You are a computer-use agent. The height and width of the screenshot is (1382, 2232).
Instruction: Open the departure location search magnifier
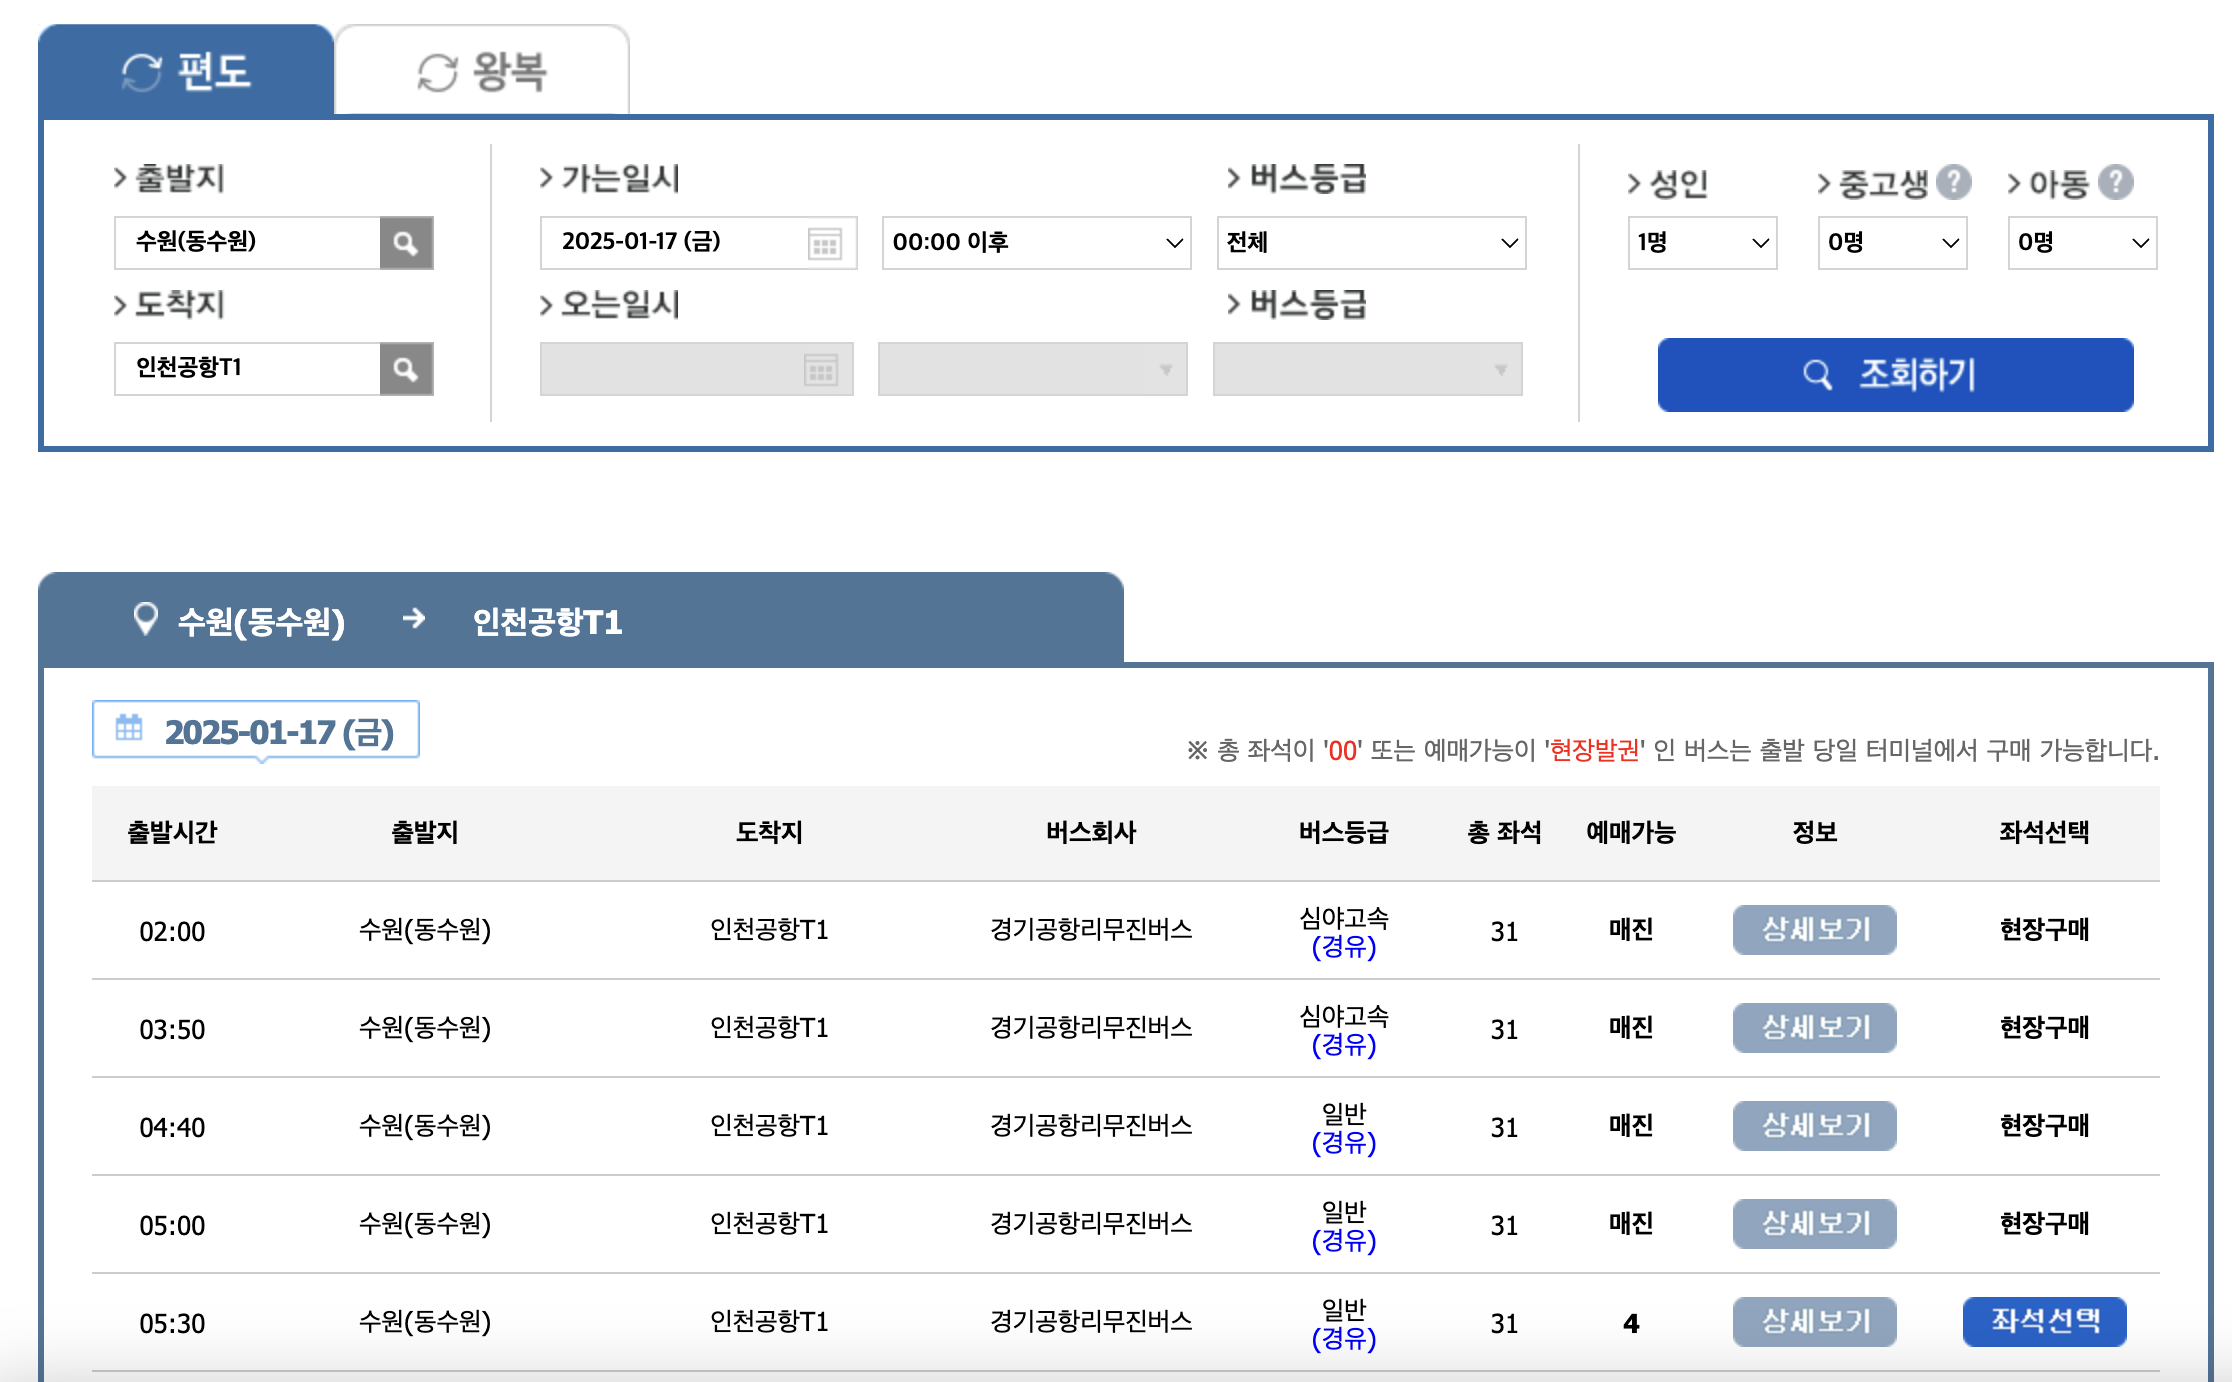pos(407,242)
